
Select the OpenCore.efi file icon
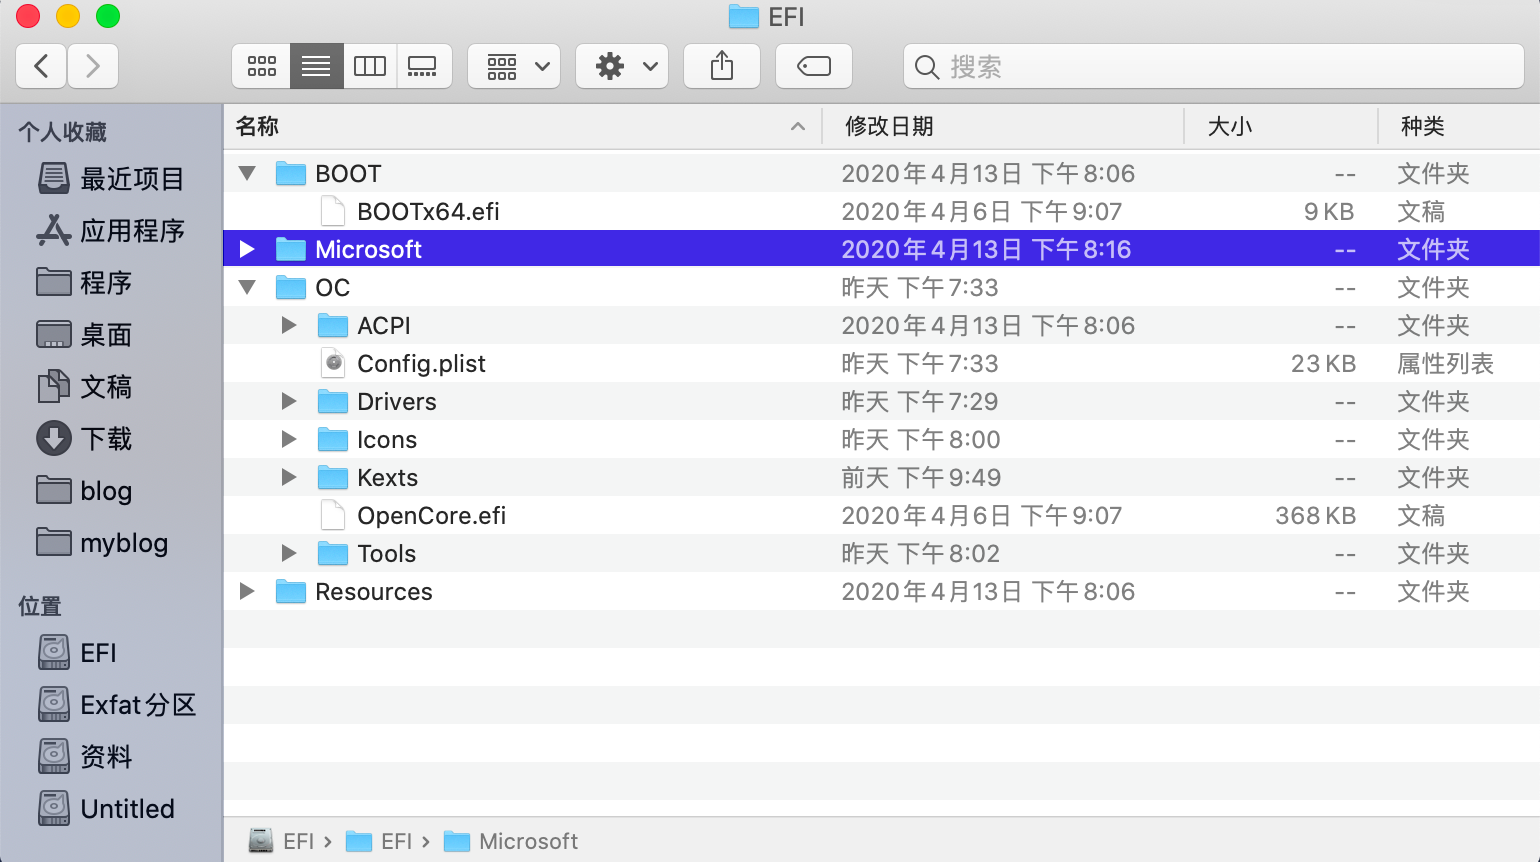(x=333, y=515)
